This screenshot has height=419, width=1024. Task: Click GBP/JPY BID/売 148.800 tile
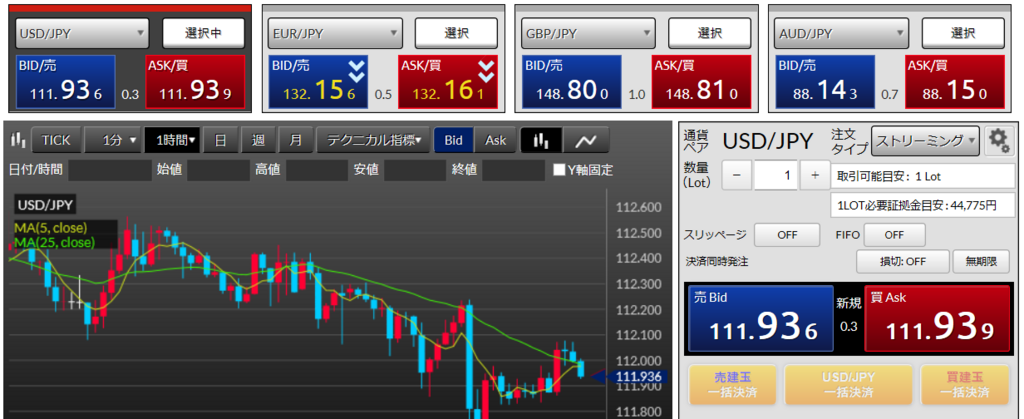point(571,82)
